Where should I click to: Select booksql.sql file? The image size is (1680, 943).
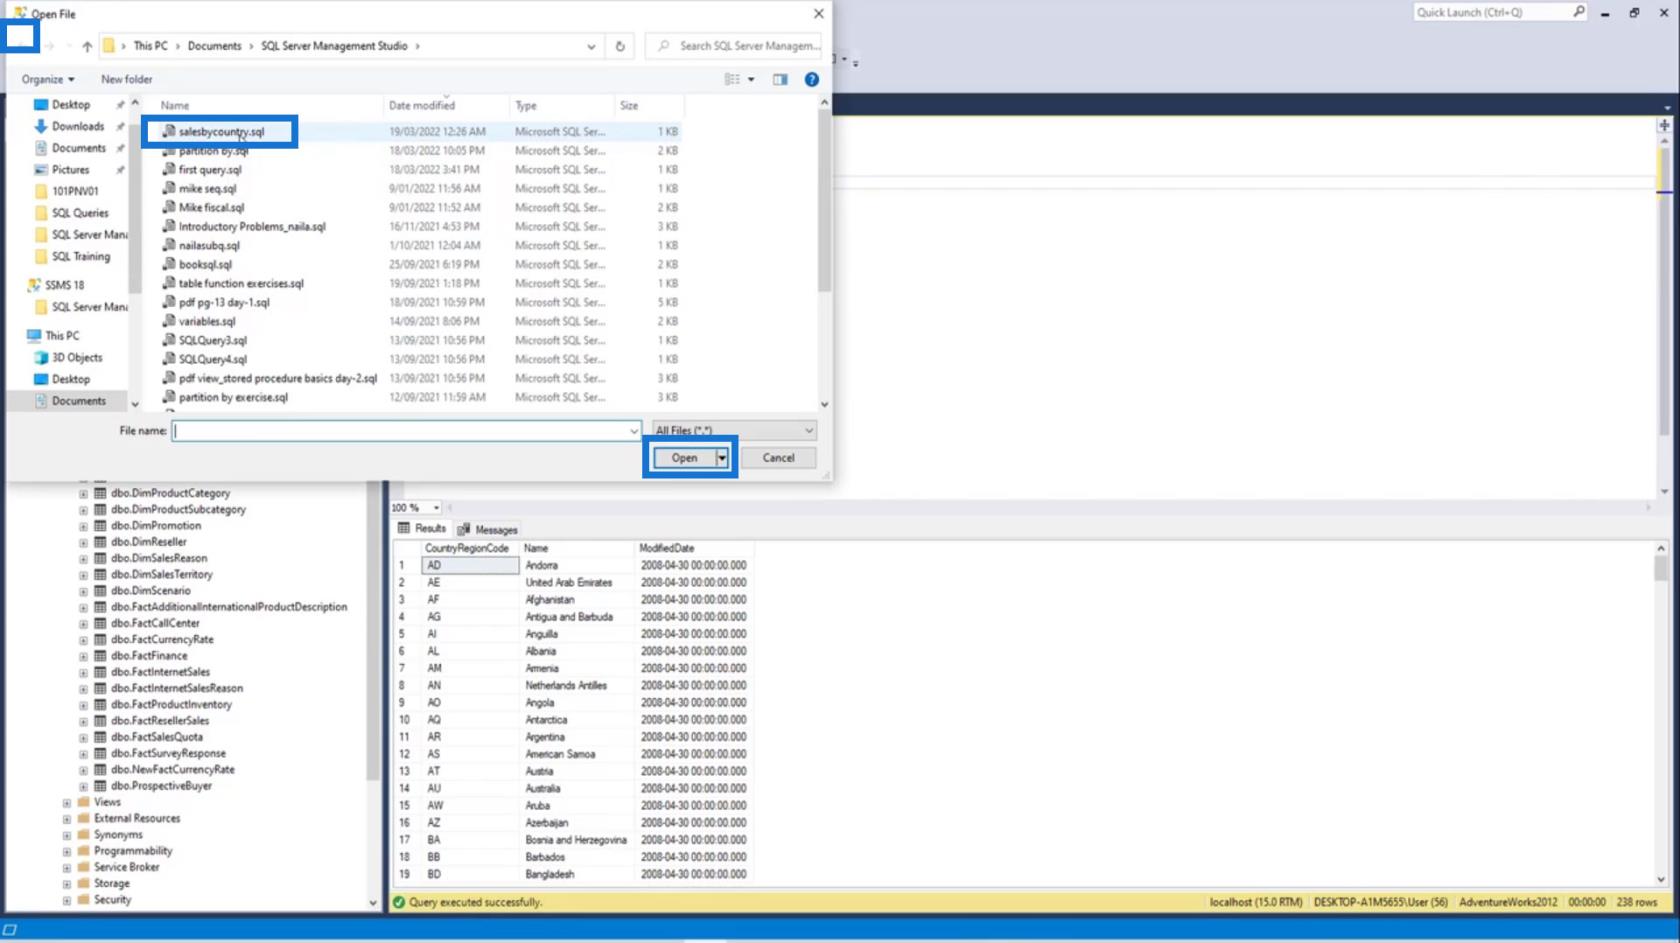[205, 265]
